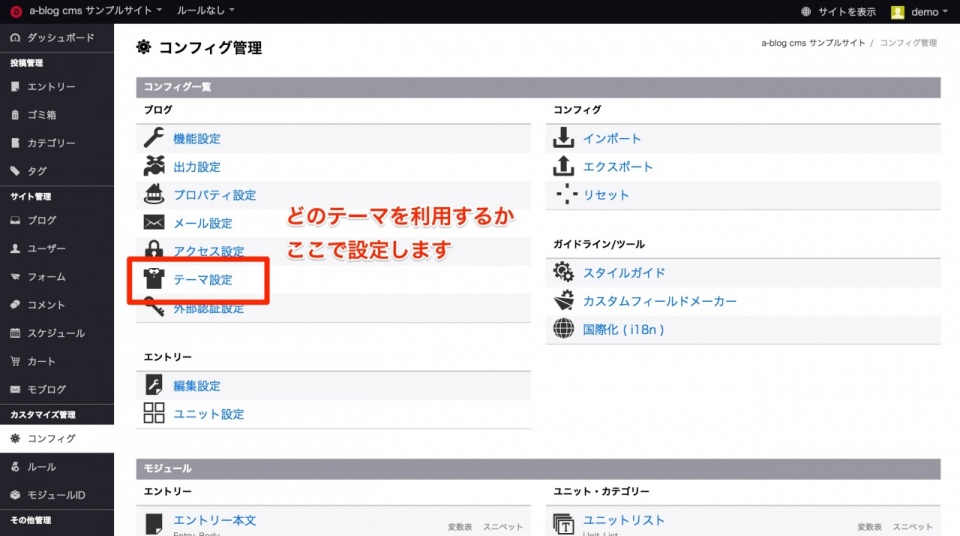Open モジュールID in the sidebar
Screen dimensions: 960x536
[57, 495]
